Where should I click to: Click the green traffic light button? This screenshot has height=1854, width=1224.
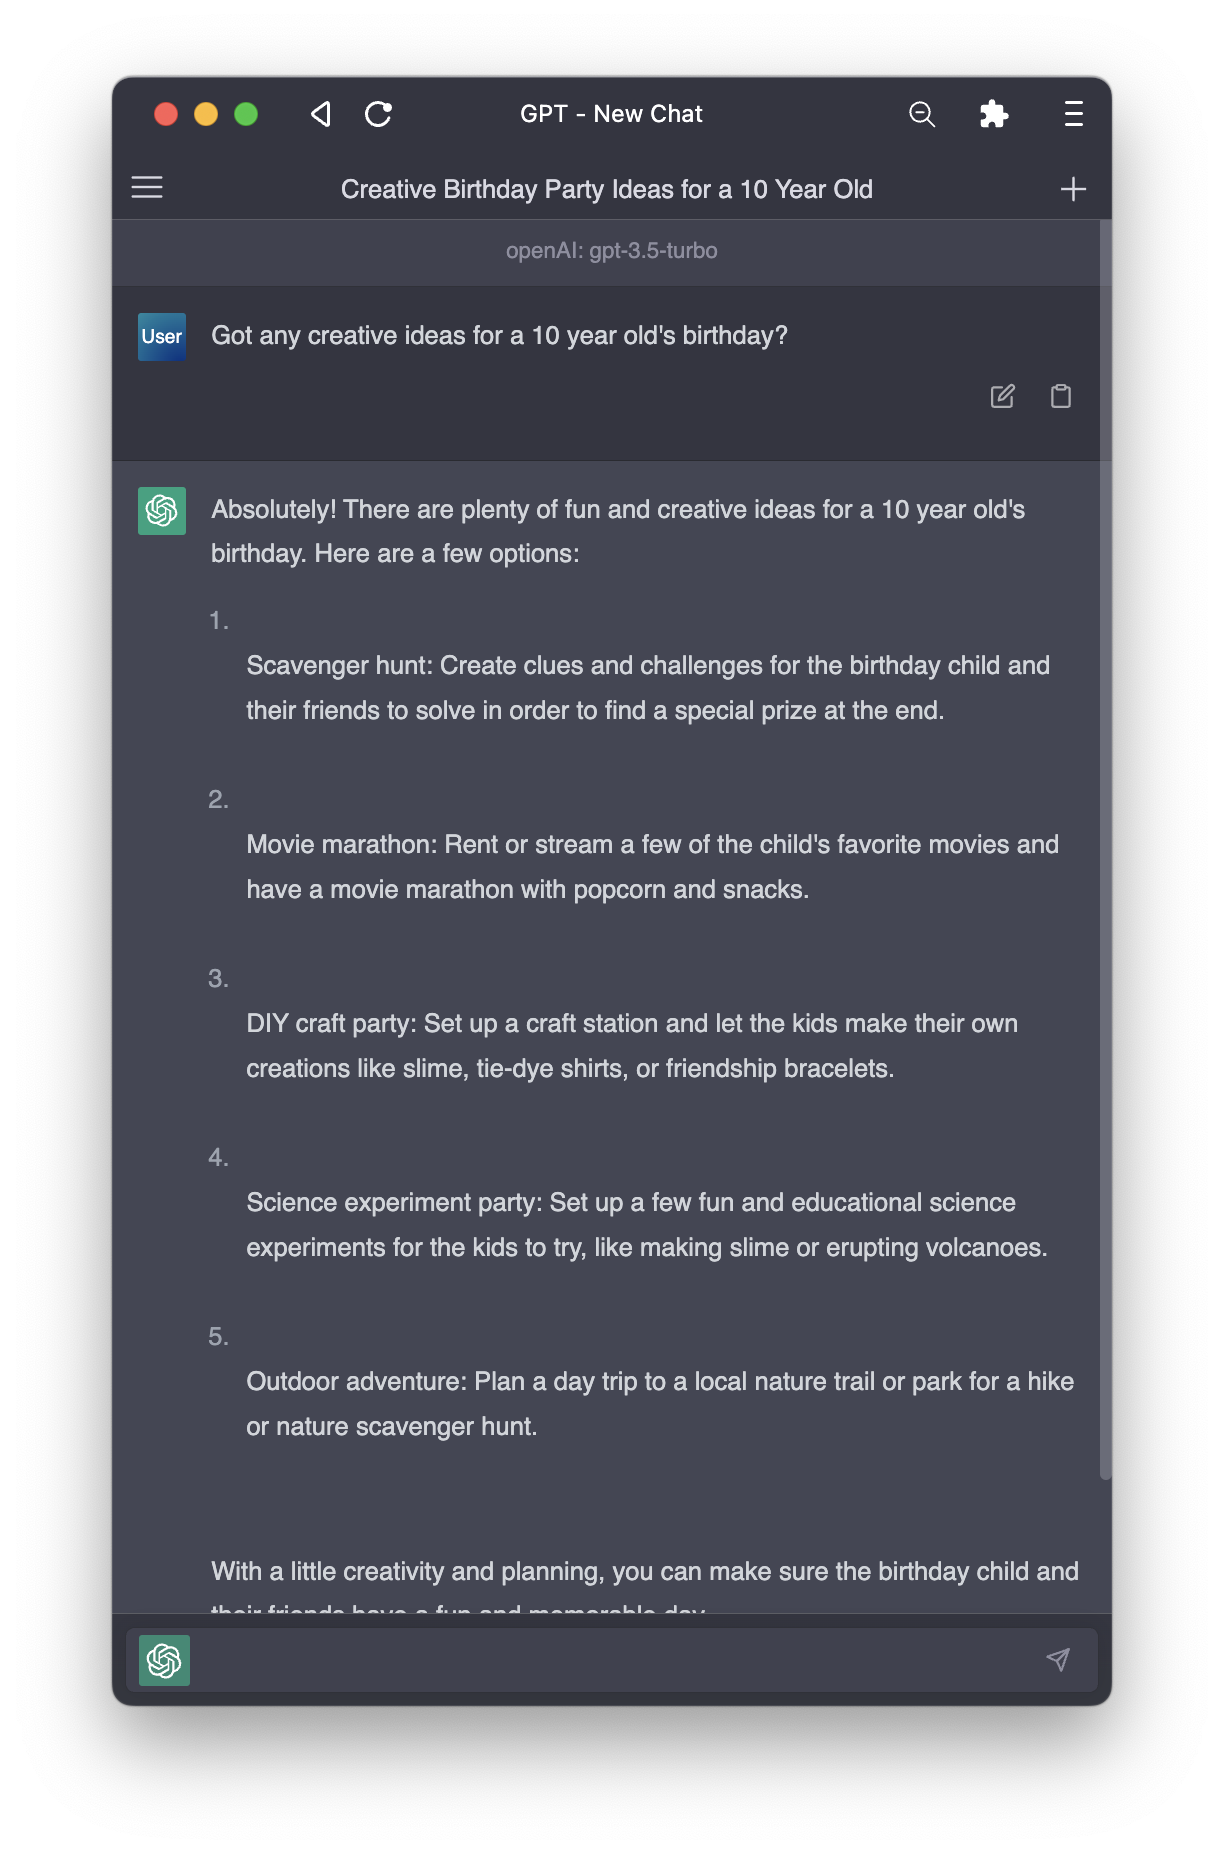243,115
